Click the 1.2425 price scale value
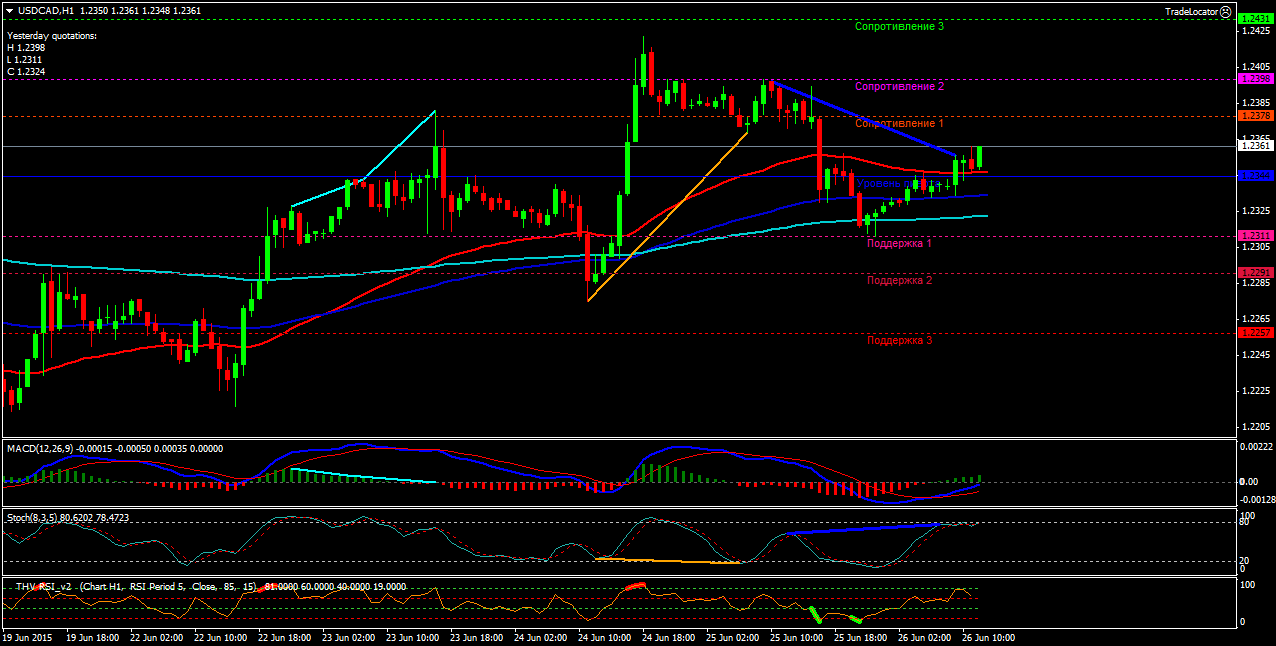The image size is (1276, 646). (x=1255, y=30)
